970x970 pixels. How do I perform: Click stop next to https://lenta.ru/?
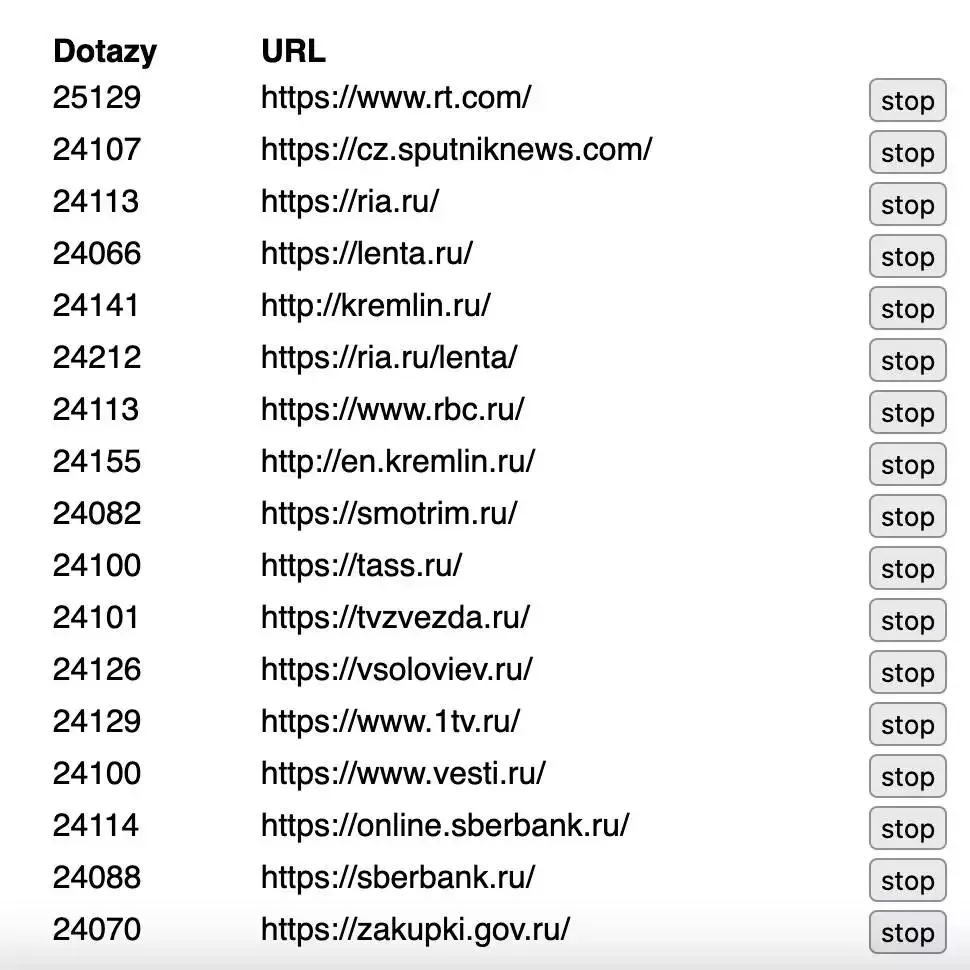click(907, 257)
